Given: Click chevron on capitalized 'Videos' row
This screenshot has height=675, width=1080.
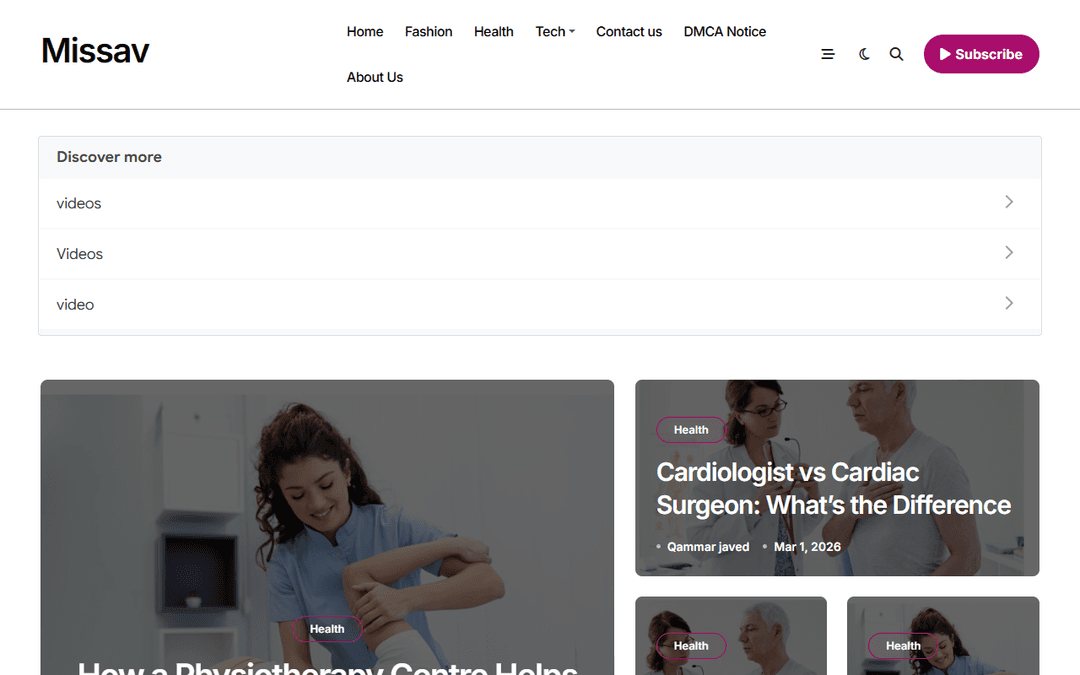Looking at the screenshot, I should (1008, 252).
